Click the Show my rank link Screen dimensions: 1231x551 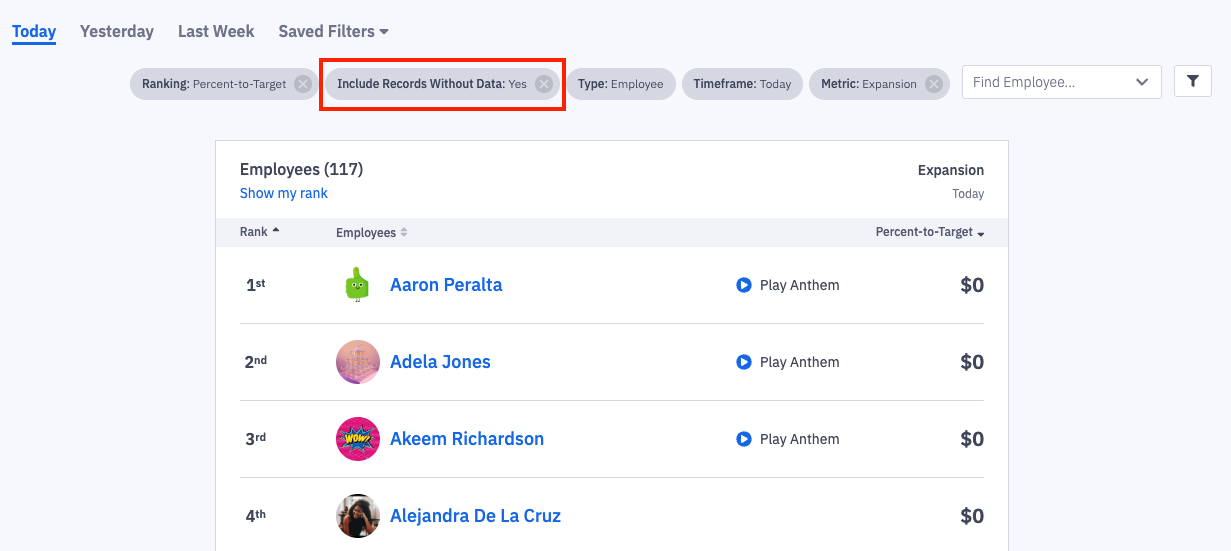click(284, 193)
